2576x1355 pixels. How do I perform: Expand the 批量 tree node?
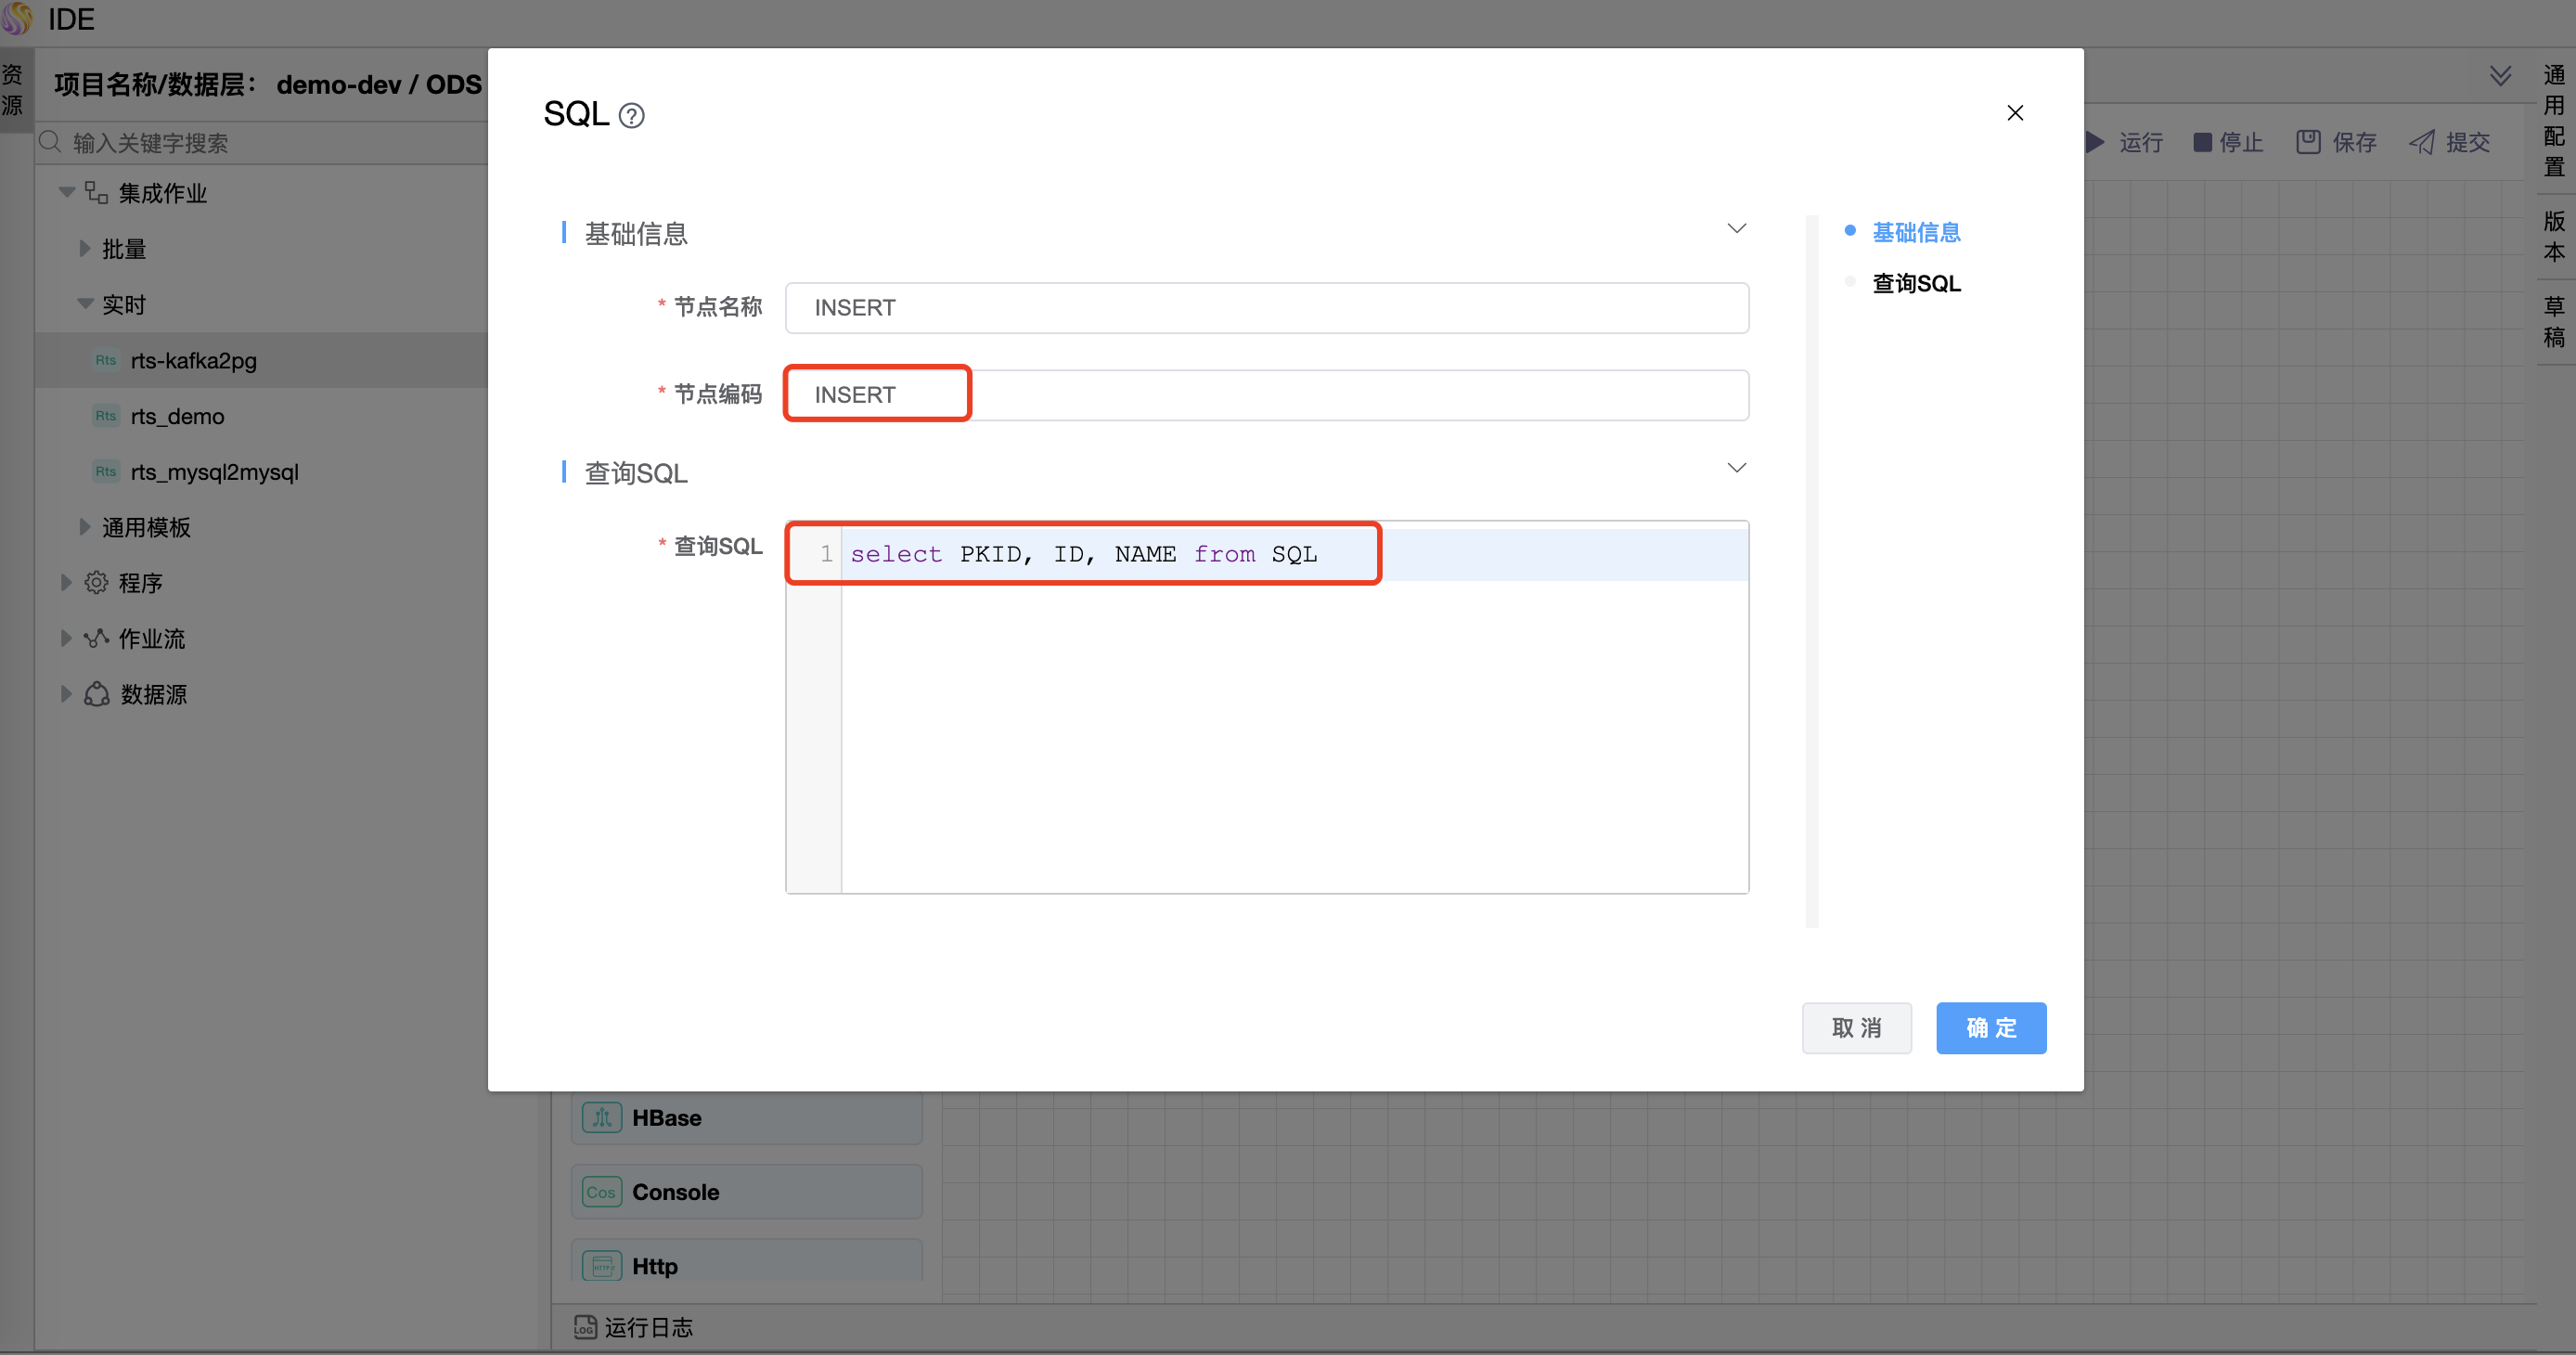(85, 249)
